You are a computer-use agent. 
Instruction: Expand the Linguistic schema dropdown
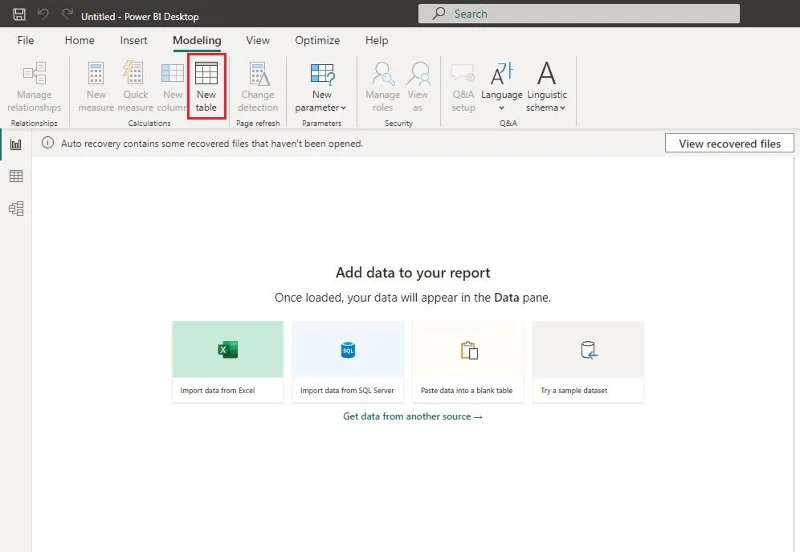(x=546, y=87)
